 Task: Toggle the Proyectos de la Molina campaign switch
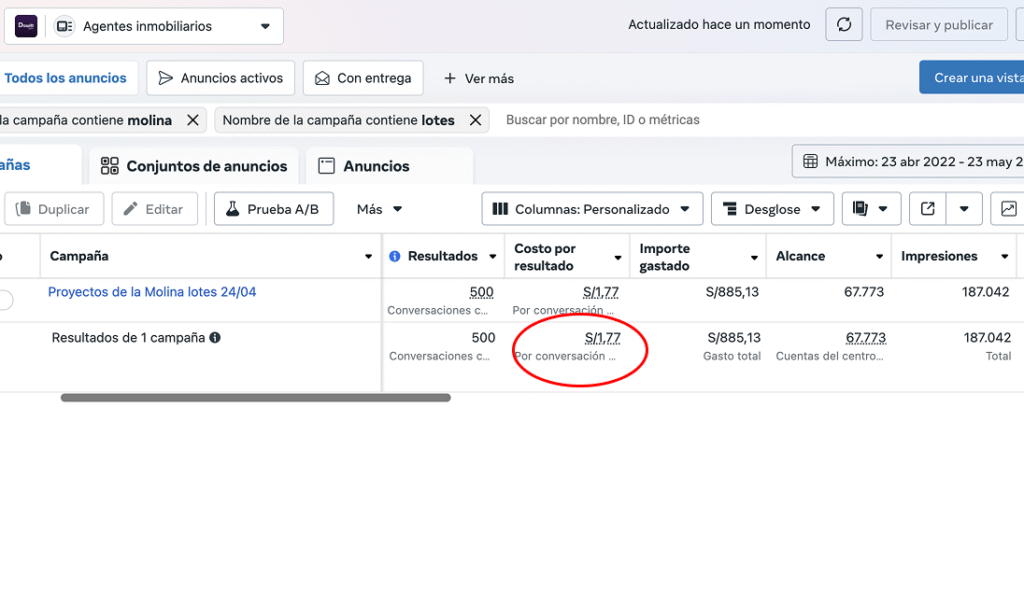click(5, 299)
